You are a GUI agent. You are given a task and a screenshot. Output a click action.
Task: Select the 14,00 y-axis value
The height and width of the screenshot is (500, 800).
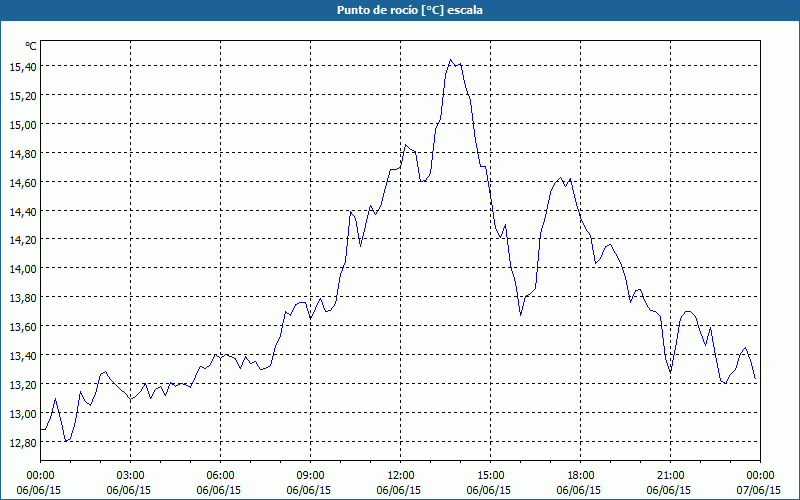23,269
